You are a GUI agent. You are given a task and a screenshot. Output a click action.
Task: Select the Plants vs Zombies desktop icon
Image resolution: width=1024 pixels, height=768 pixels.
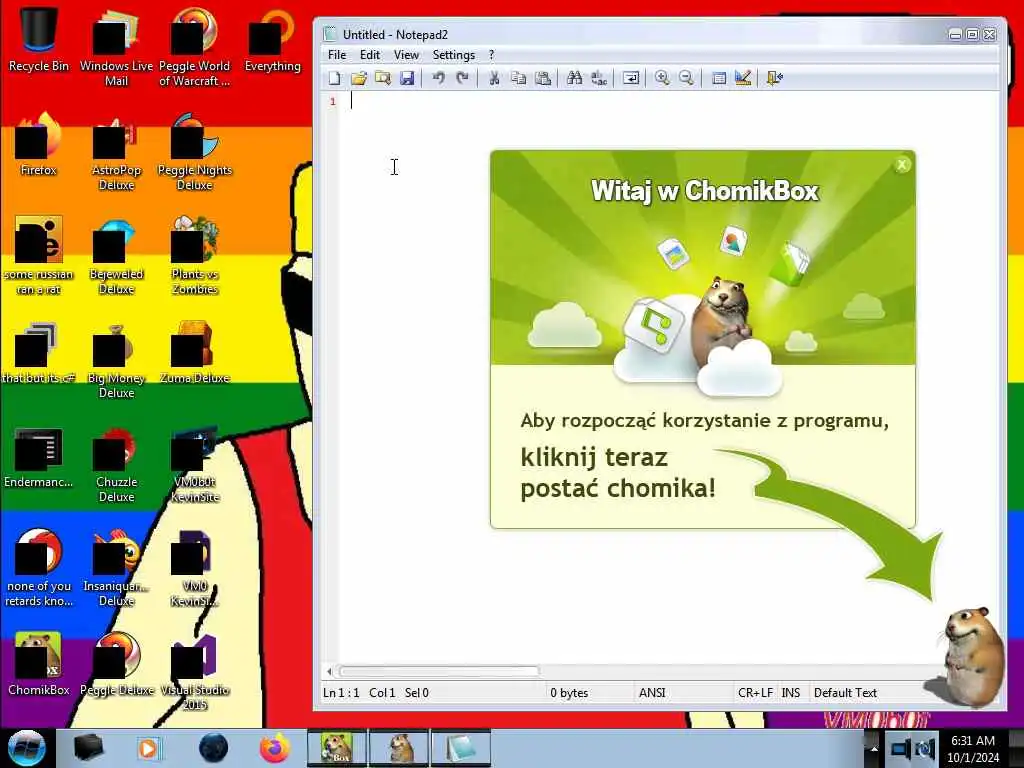(195, 255)
